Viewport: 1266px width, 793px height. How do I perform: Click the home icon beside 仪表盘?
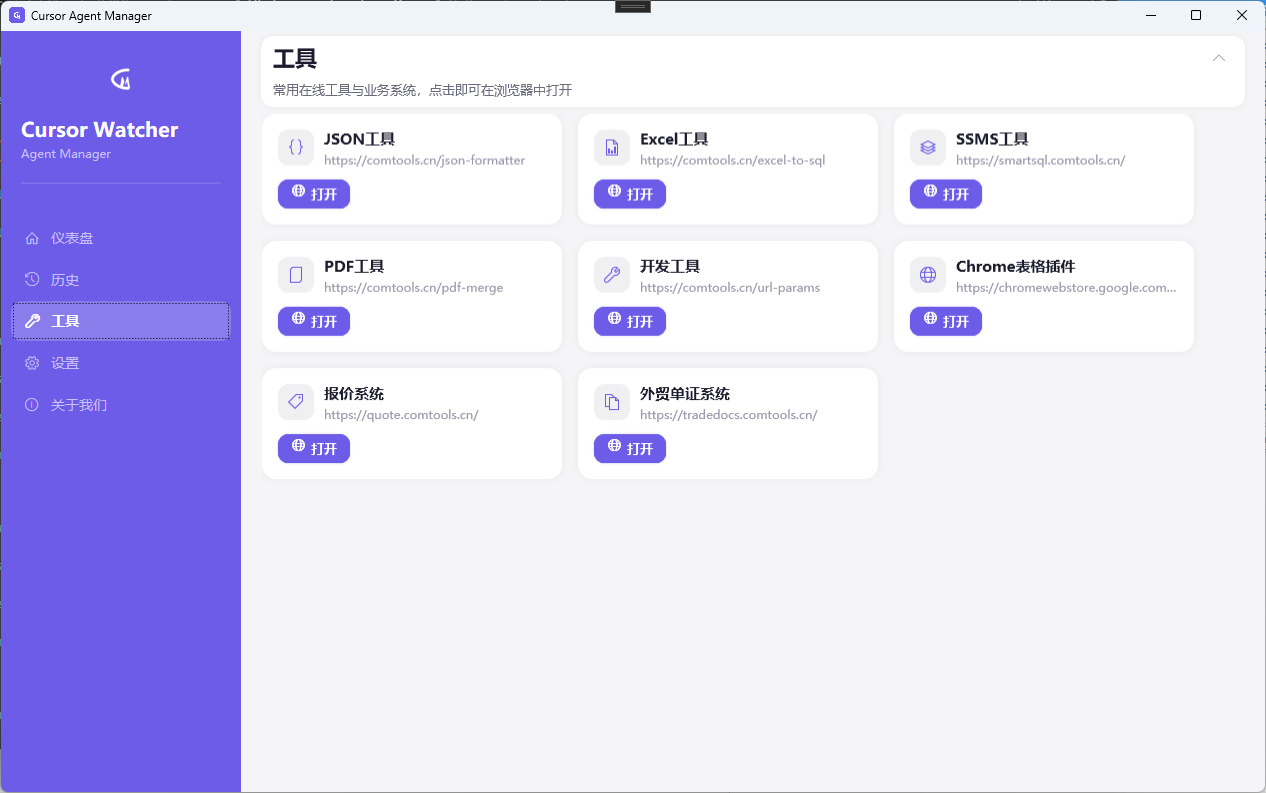(x=32, y=238)
